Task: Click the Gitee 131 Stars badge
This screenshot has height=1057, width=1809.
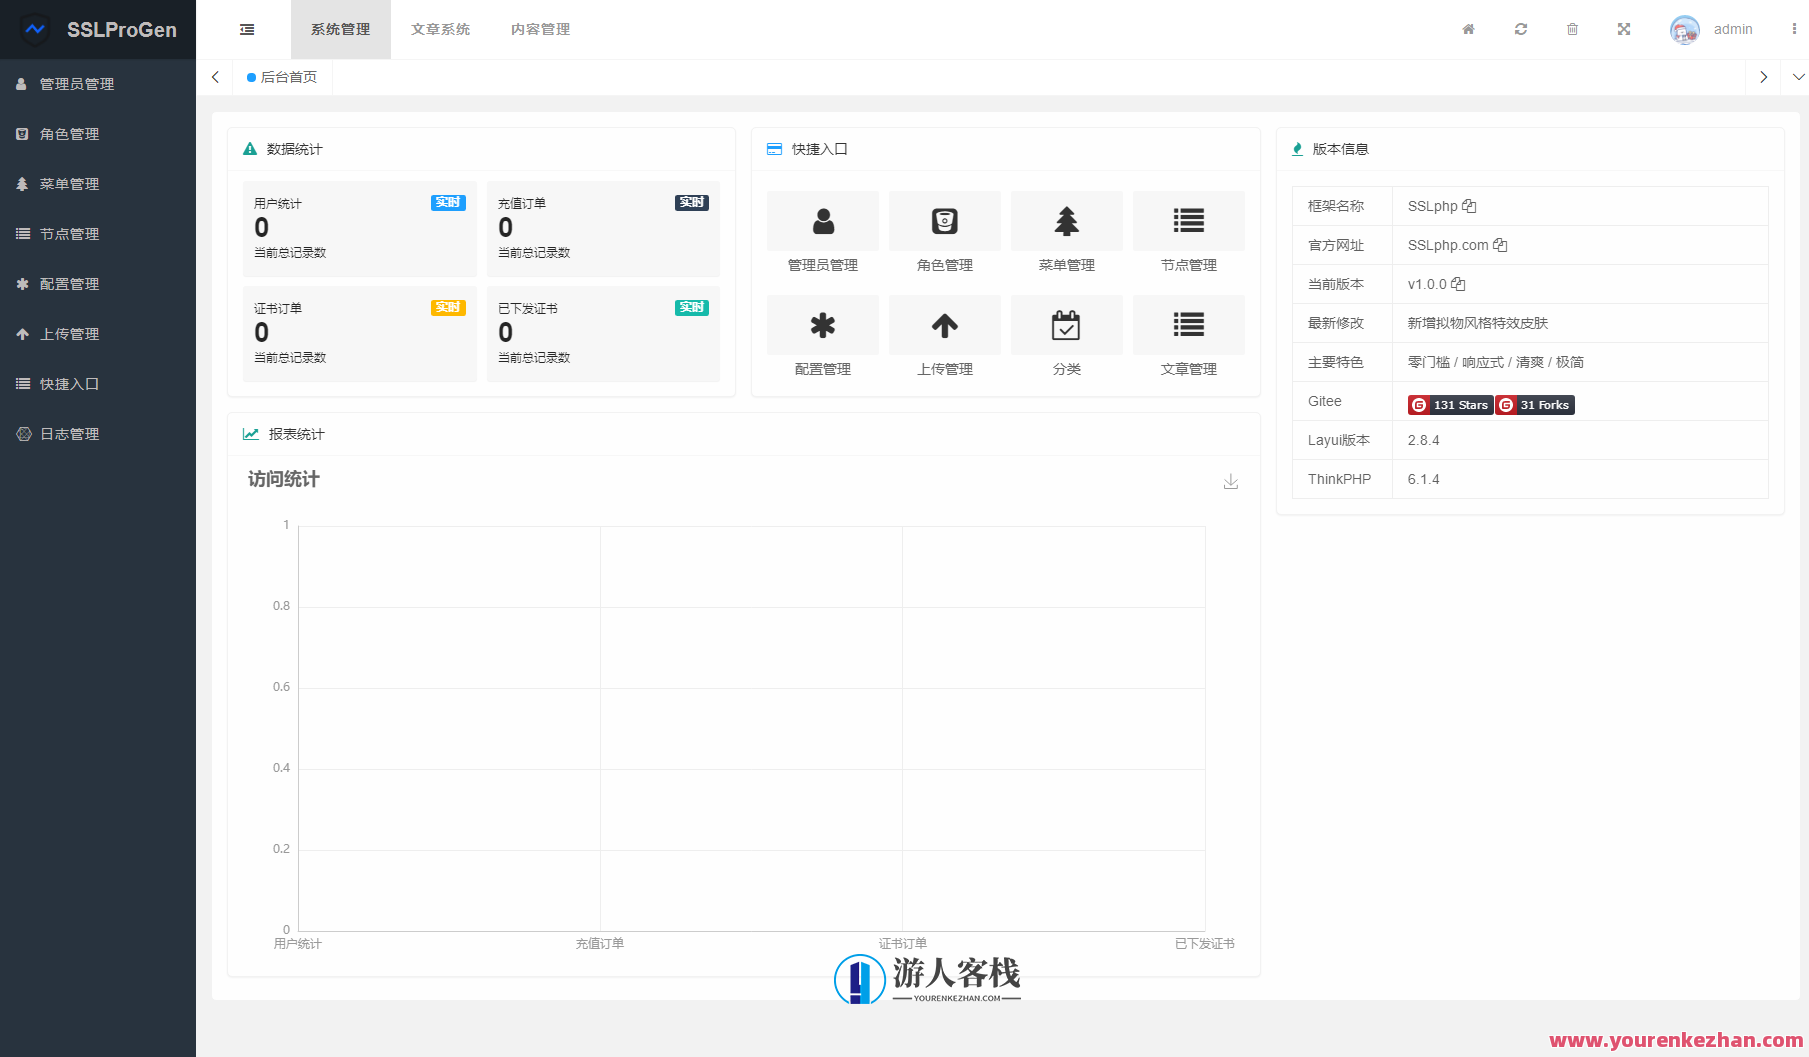Action: pos(1449,405)
